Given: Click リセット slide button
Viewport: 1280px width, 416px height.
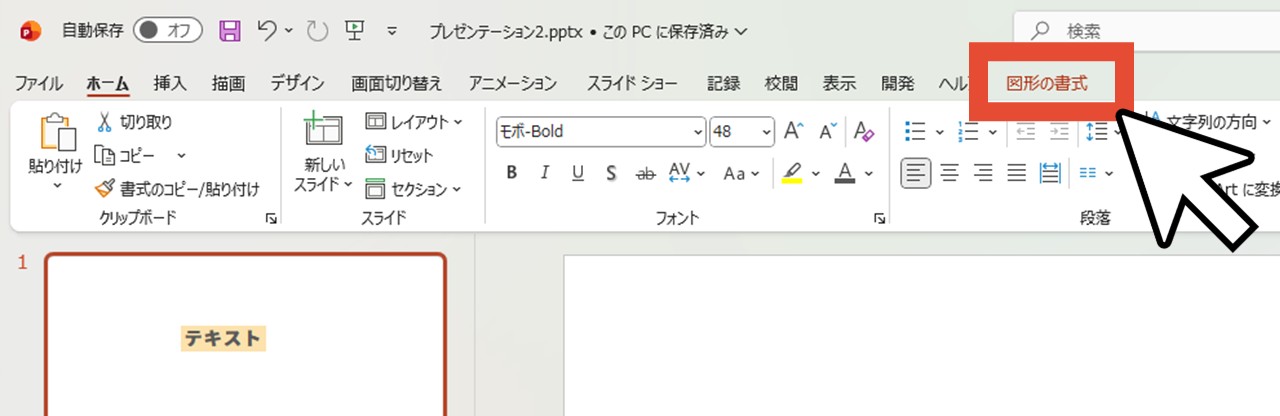Looking at the screenshot, I should point(399,155).
